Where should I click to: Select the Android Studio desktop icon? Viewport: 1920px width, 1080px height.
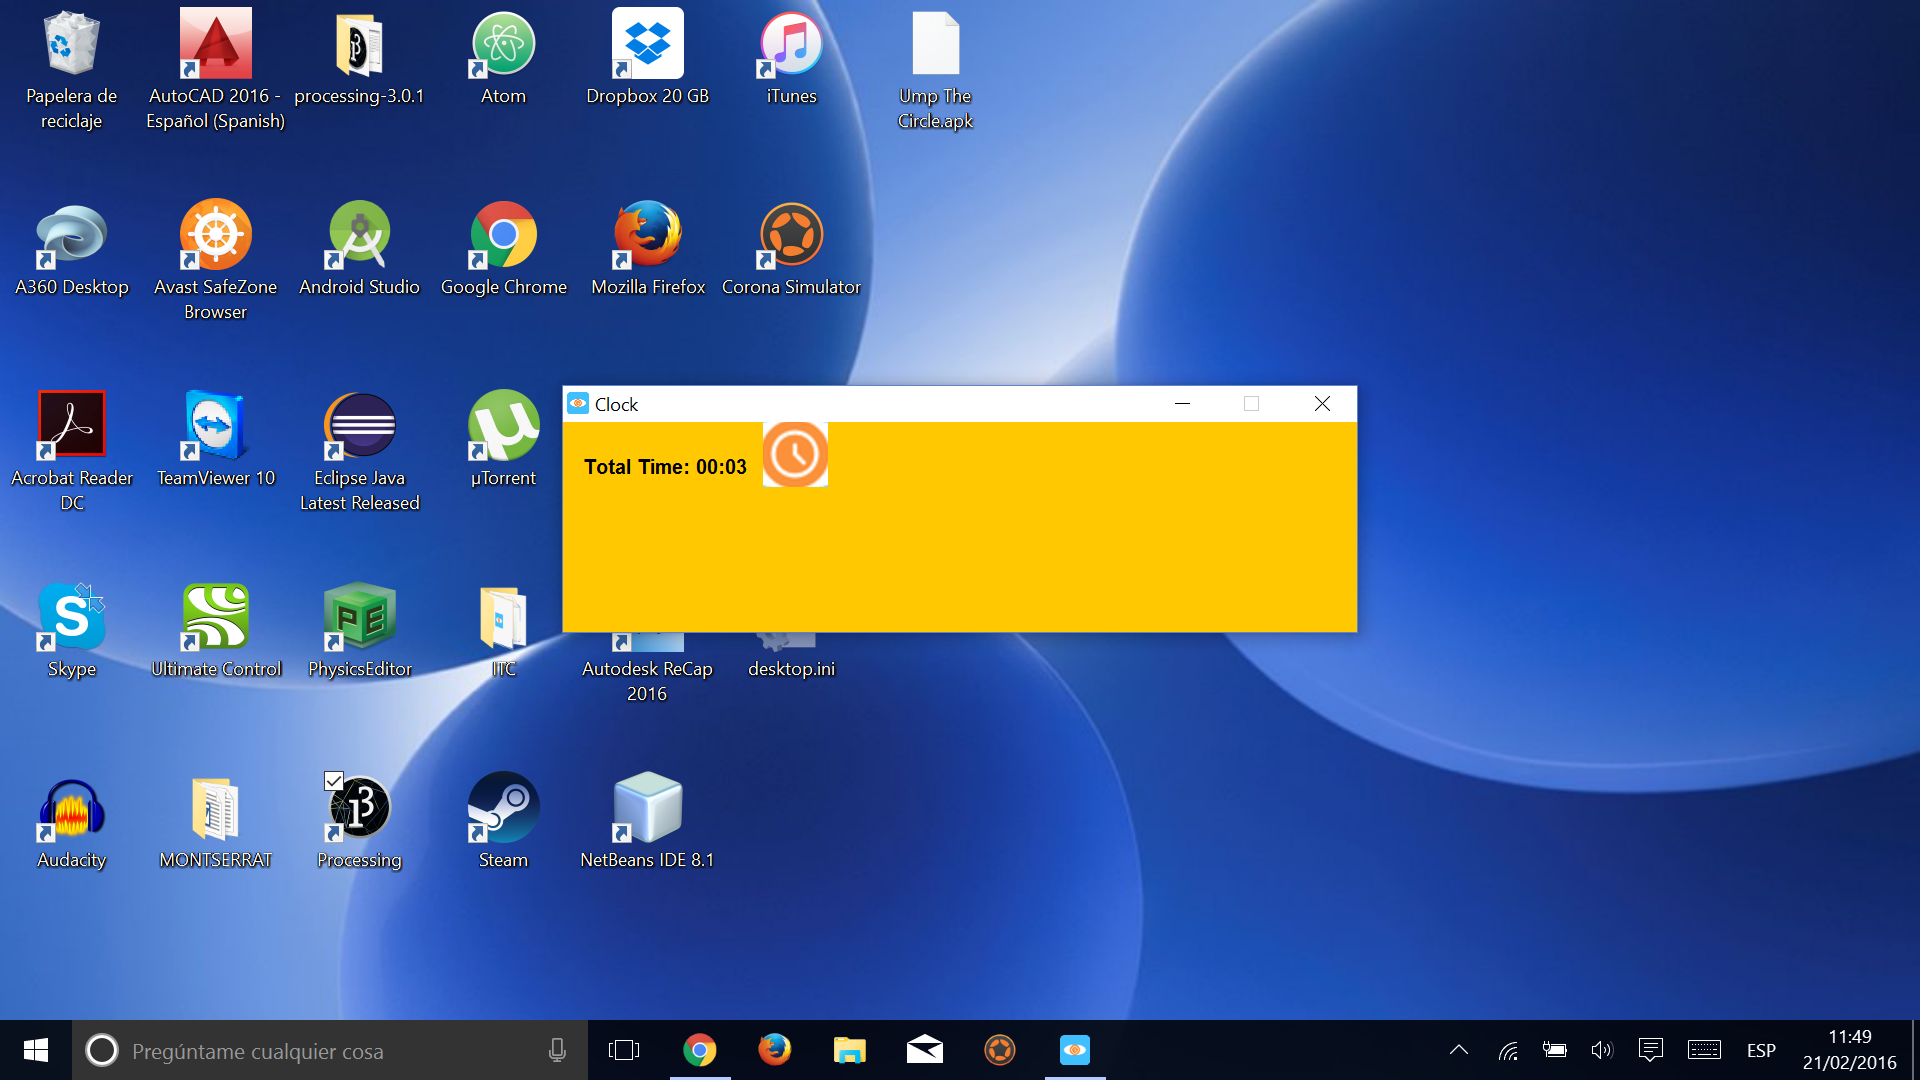(359, 236)
